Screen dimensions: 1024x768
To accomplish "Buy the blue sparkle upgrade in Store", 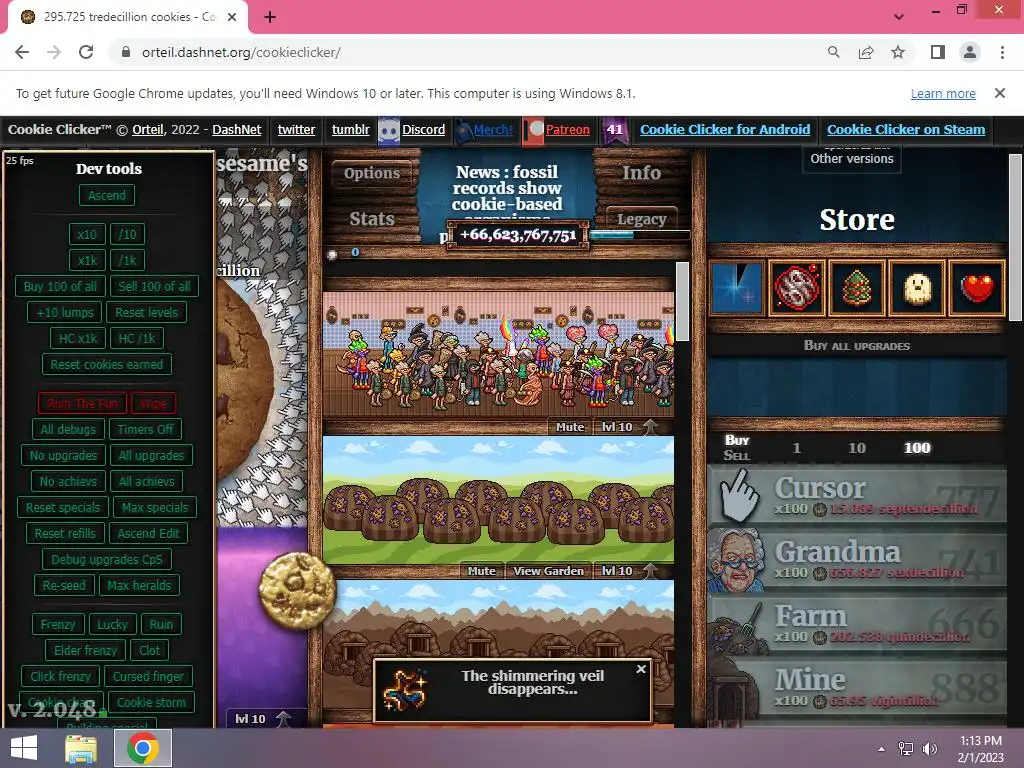I will pos(737,288).
